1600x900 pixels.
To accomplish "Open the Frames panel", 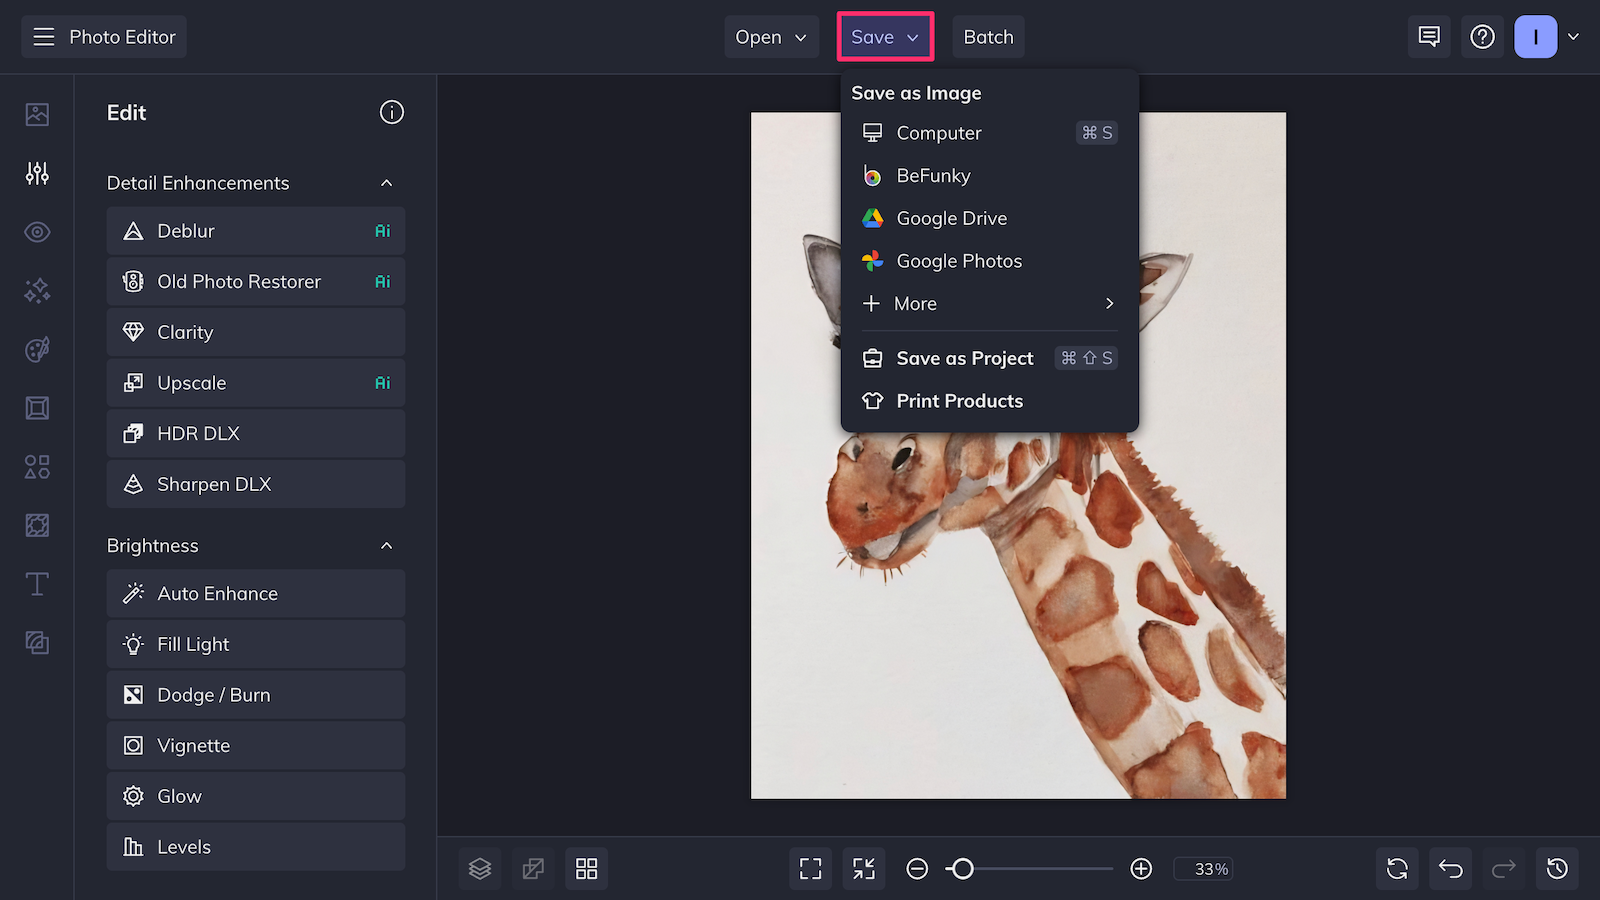I will (x=36, y=407).
